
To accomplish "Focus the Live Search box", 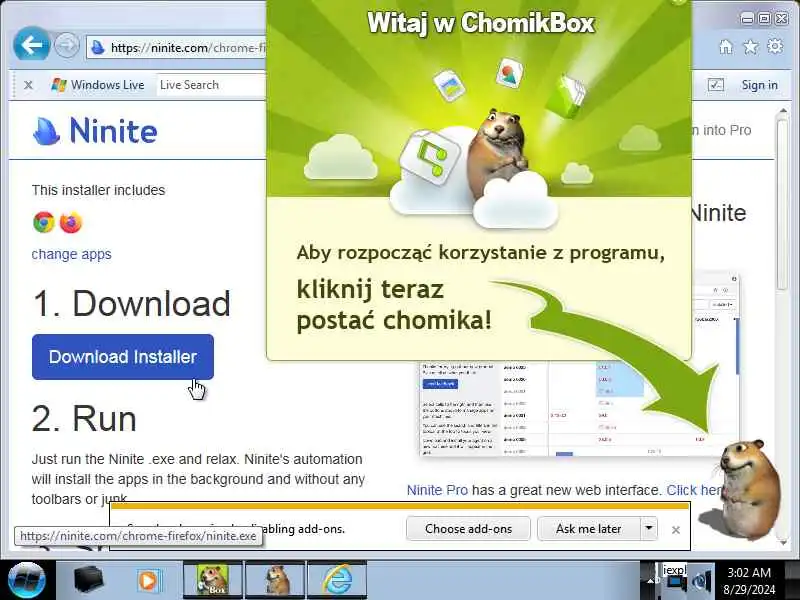I will (x=212, y=85).
